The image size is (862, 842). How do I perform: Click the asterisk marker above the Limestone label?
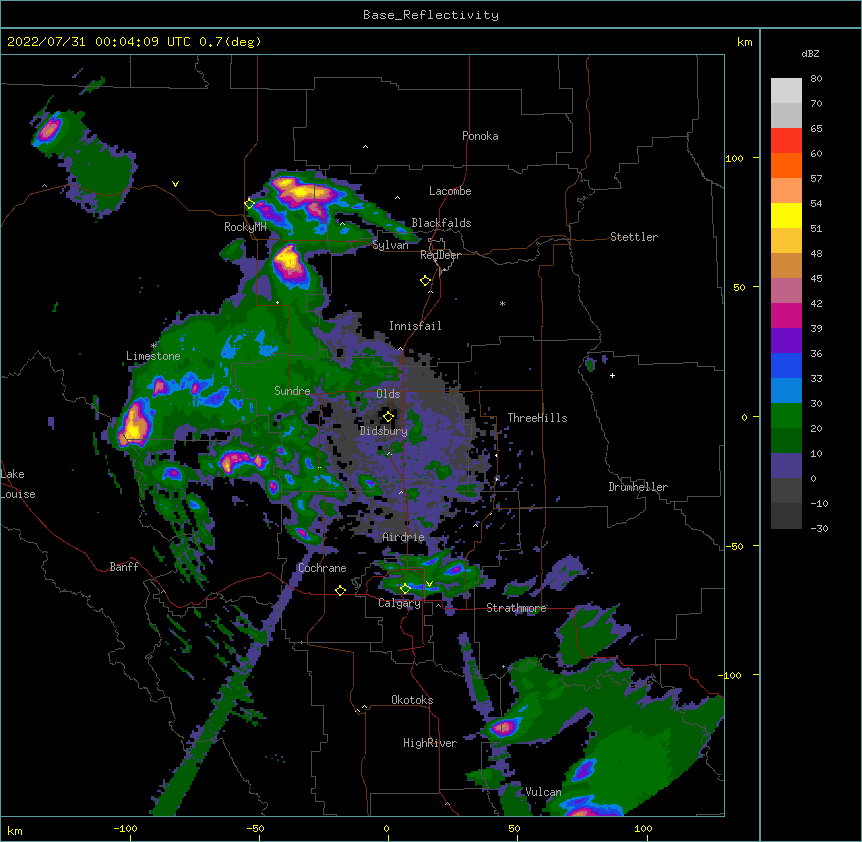pos(154,346)
